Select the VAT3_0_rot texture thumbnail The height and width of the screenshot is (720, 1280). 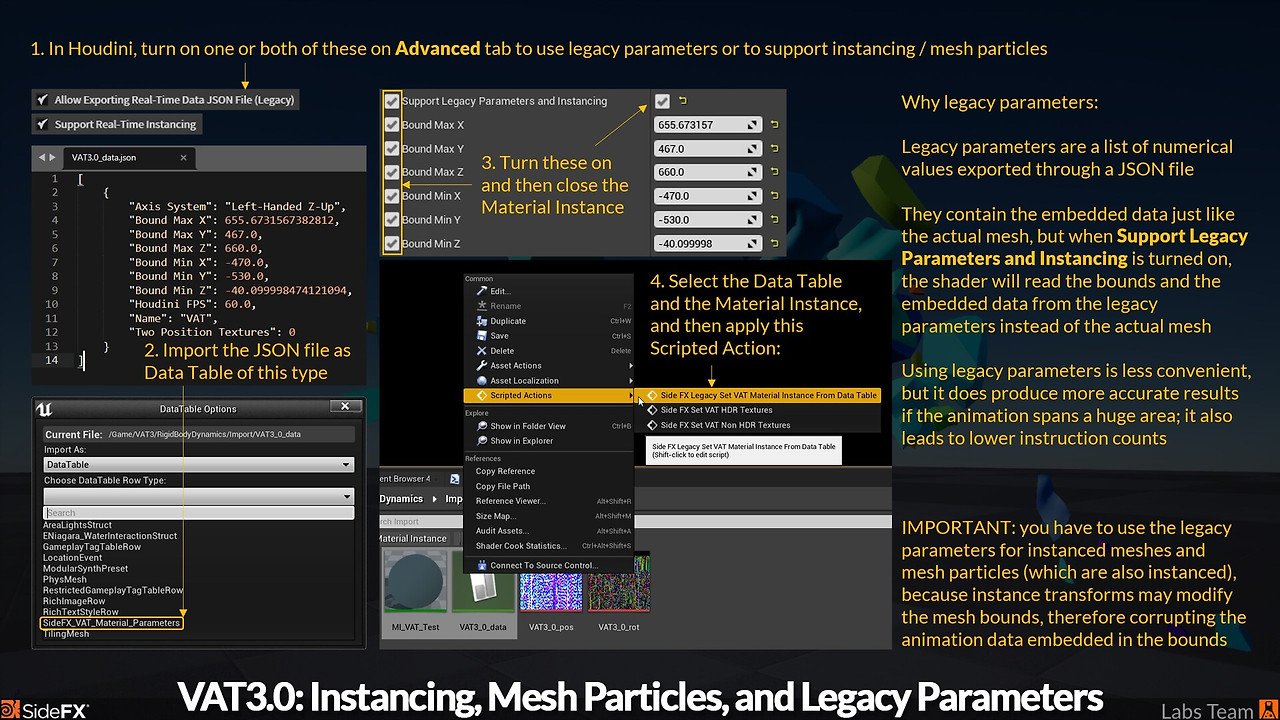(619, 592)
